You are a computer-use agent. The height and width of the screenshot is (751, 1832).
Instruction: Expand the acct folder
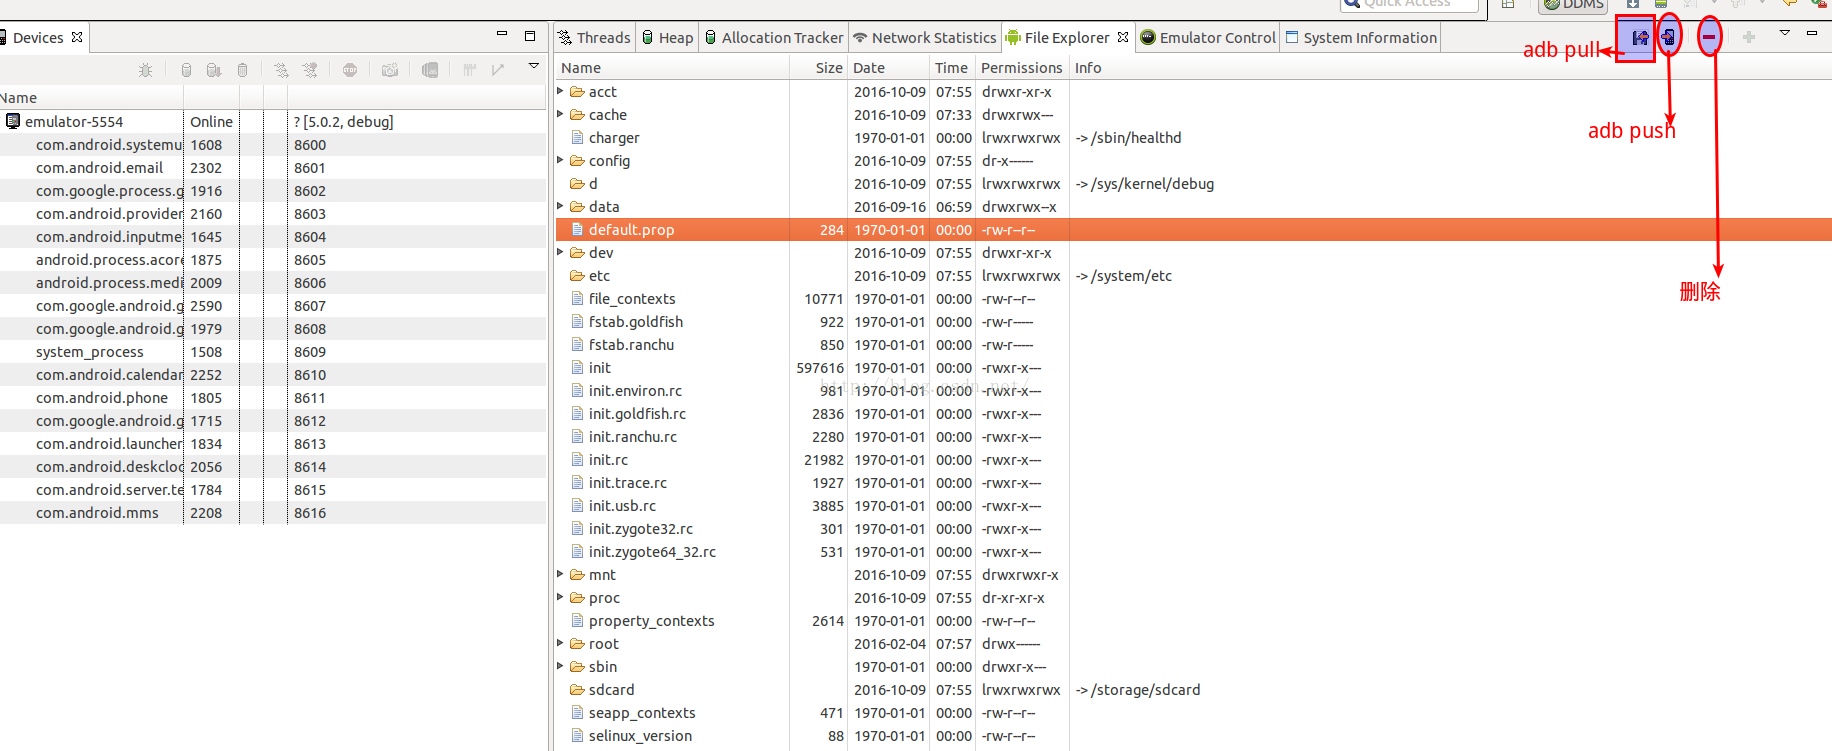561,91
